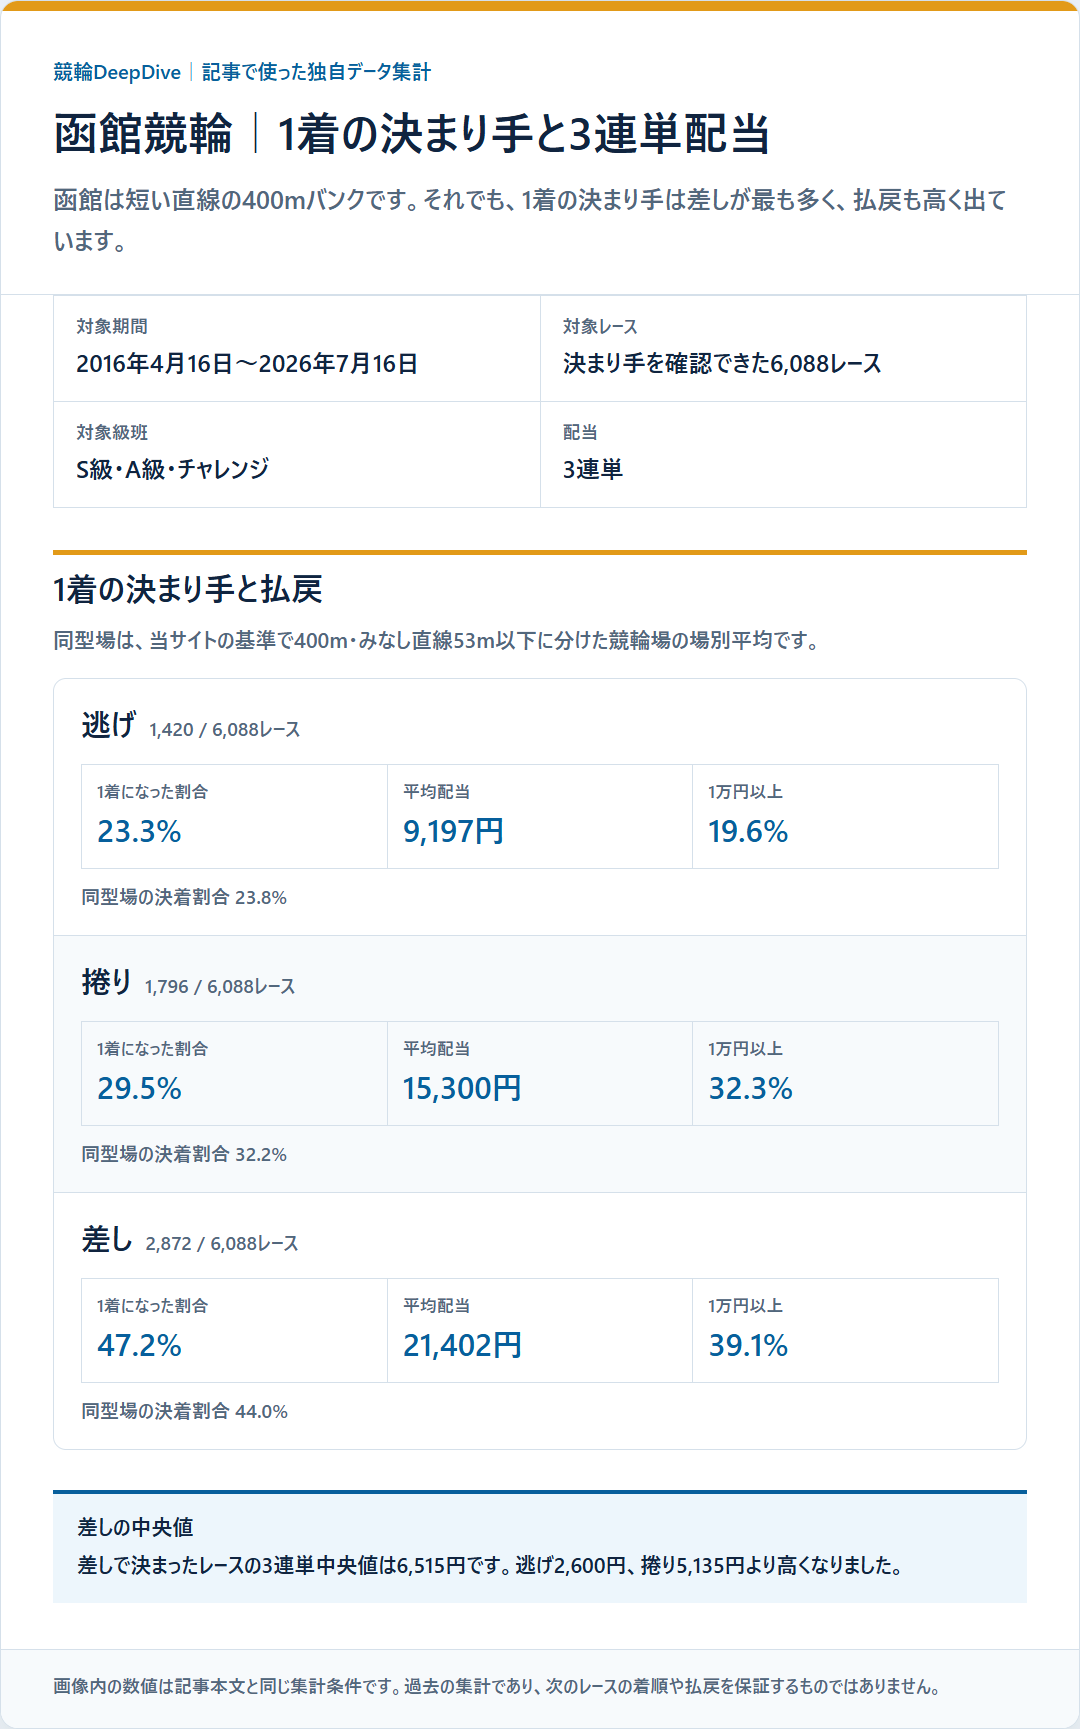Click the 差し row heading

tap(107, 1238)
